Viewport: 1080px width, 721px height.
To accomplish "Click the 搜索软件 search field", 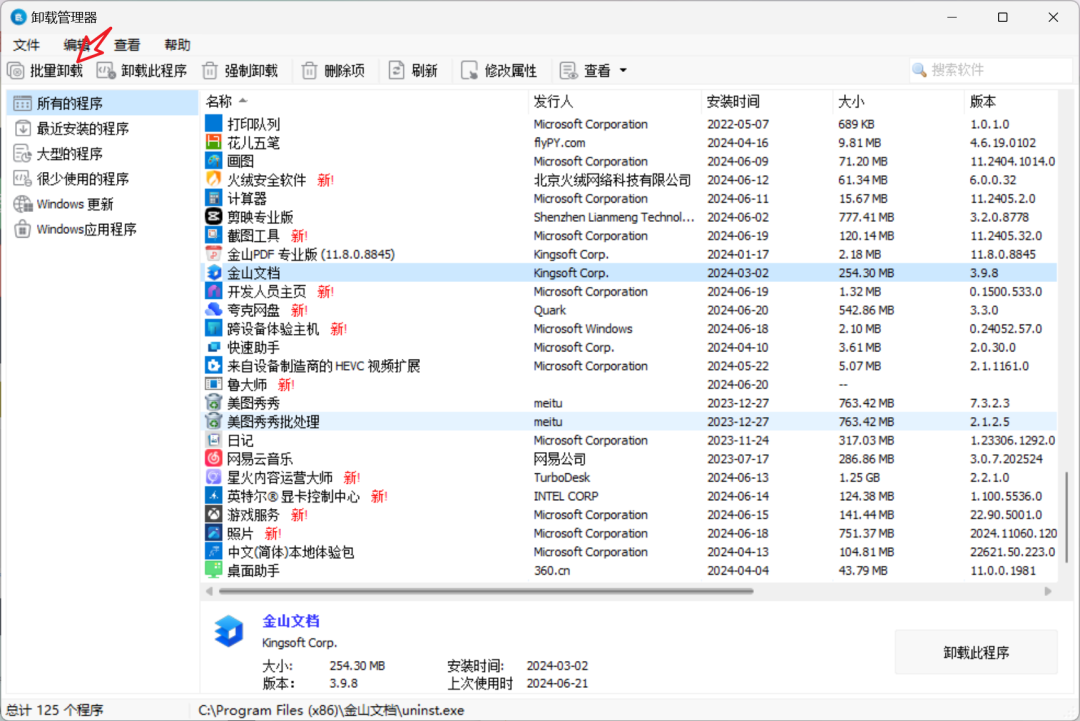I will [990, 70].
